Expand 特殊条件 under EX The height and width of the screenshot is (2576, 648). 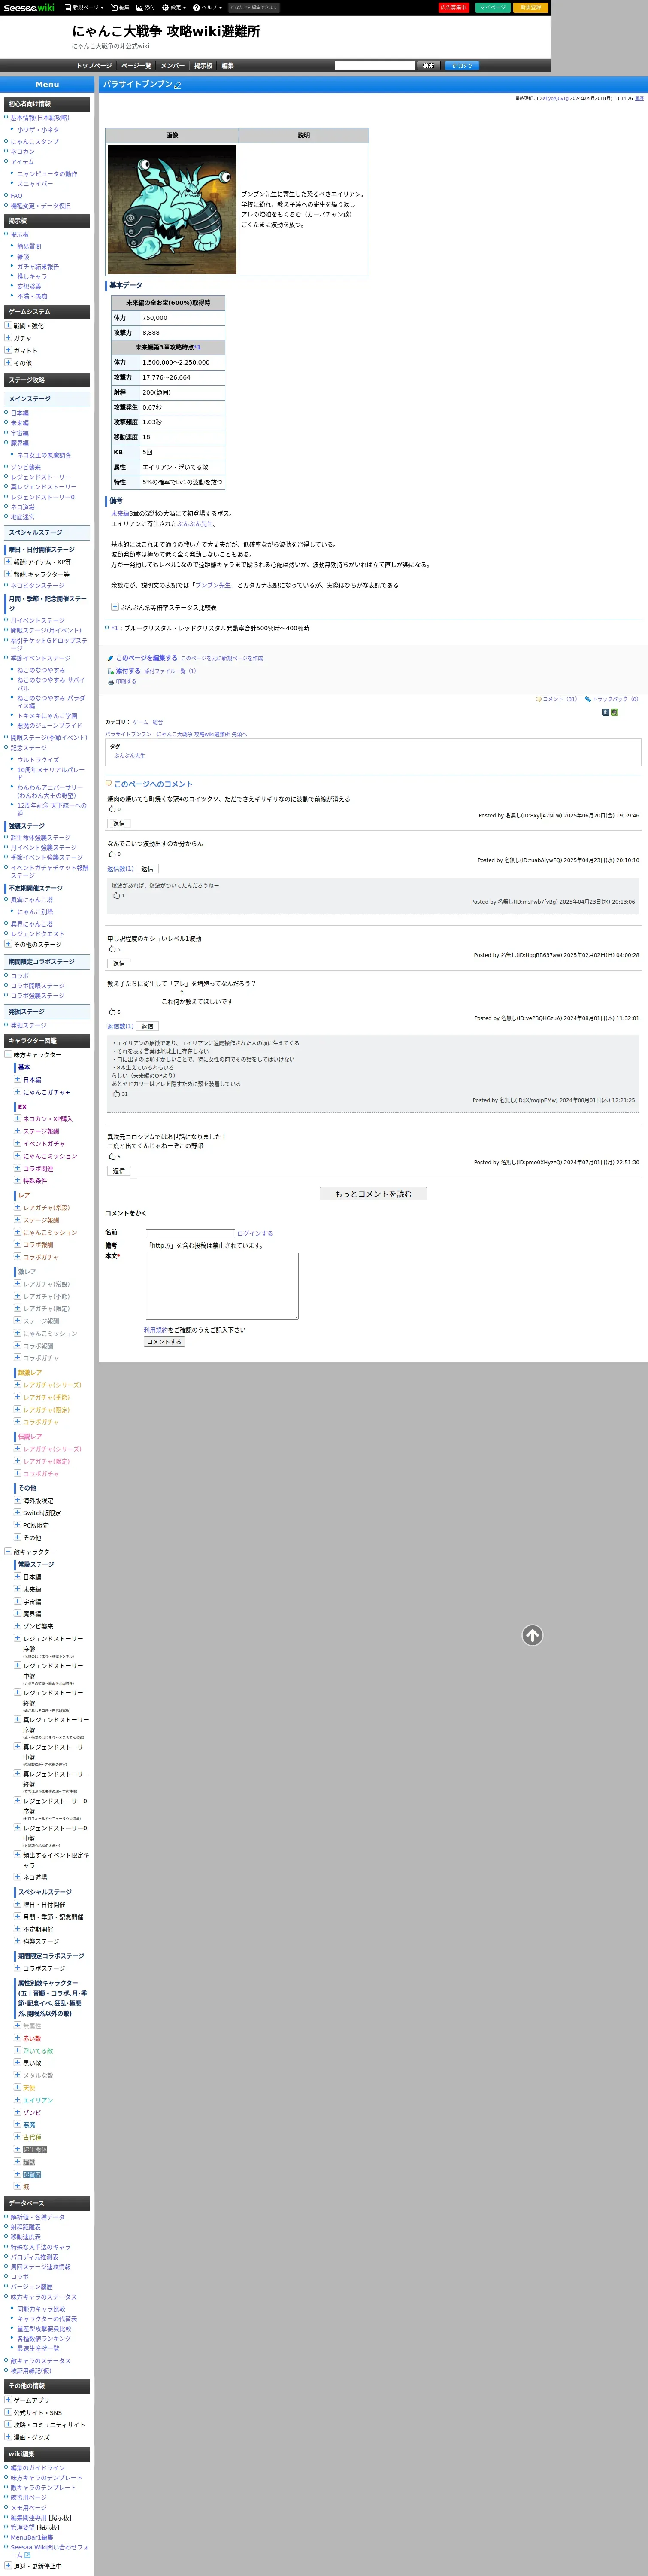click(17, 1180)
